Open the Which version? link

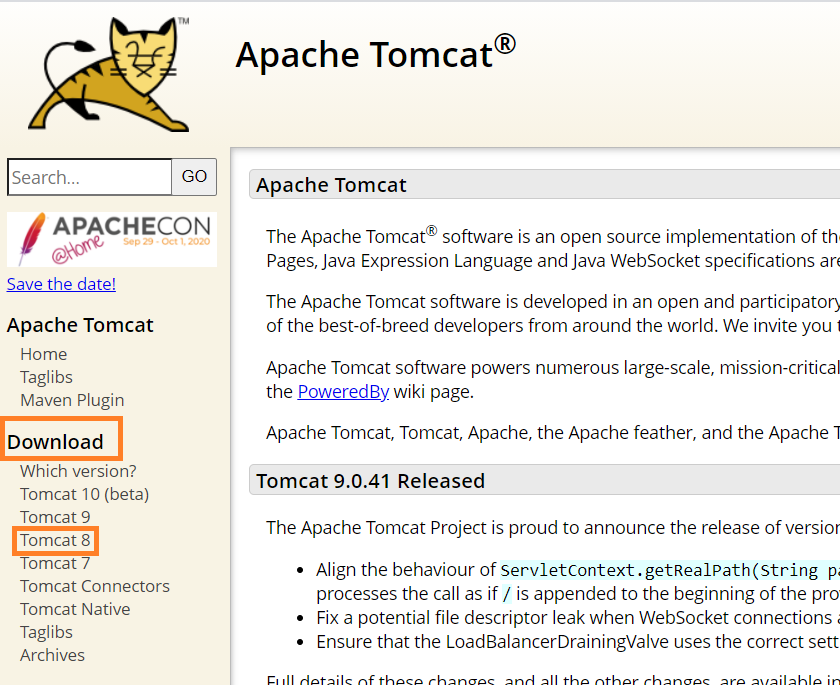pos(78,471)
